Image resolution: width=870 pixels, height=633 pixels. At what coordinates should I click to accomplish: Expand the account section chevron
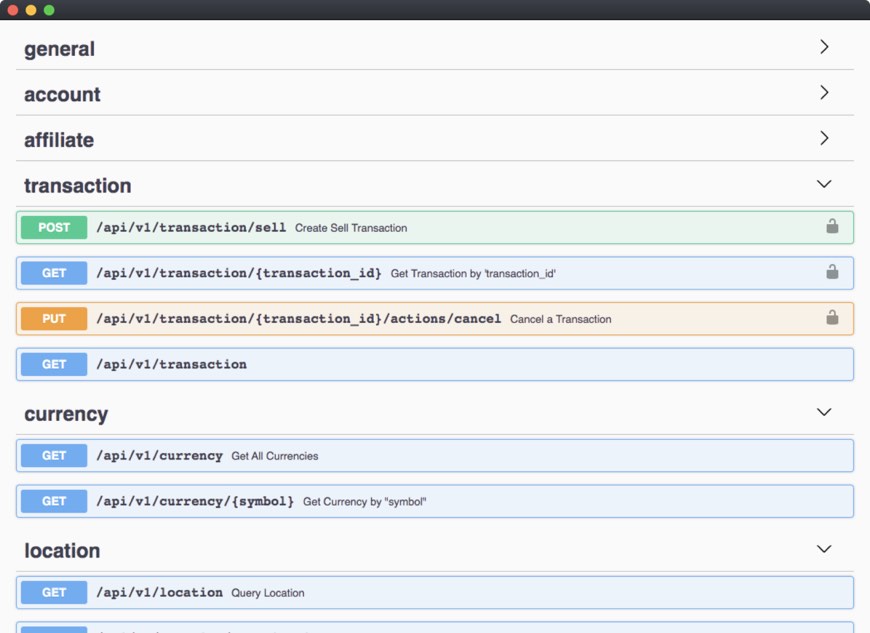[824, 93]
